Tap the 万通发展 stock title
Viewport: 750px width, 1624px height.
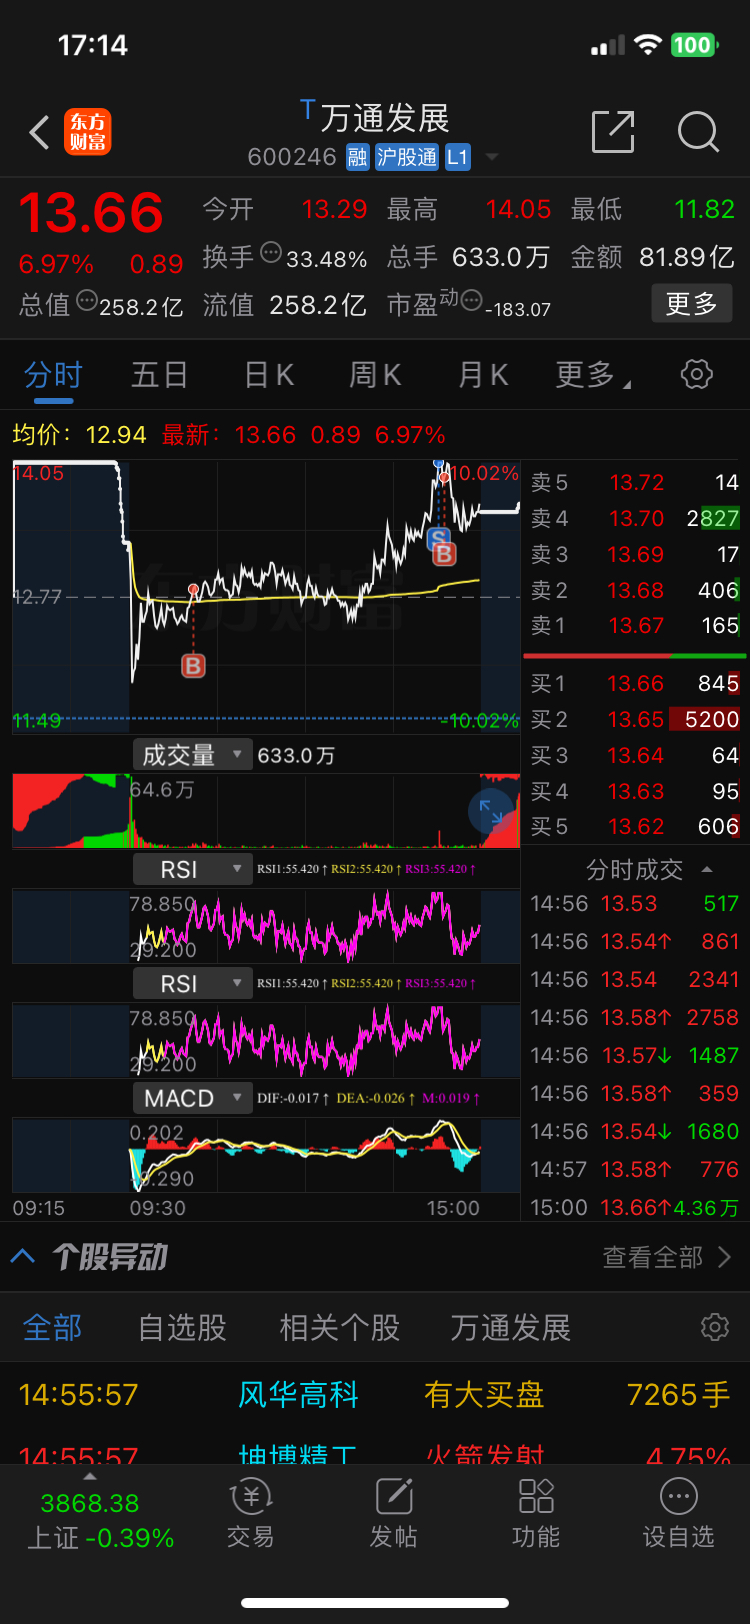[385, 118]
